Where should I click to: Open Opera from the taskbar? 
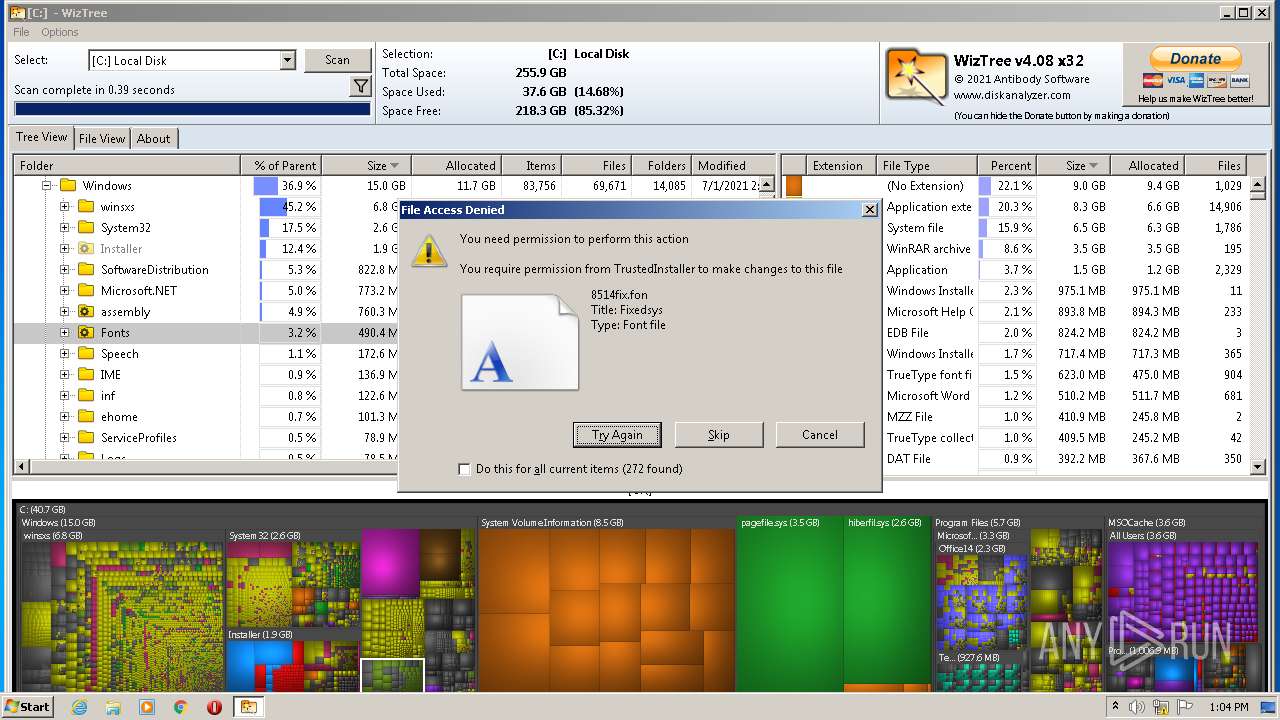point(214,707)
